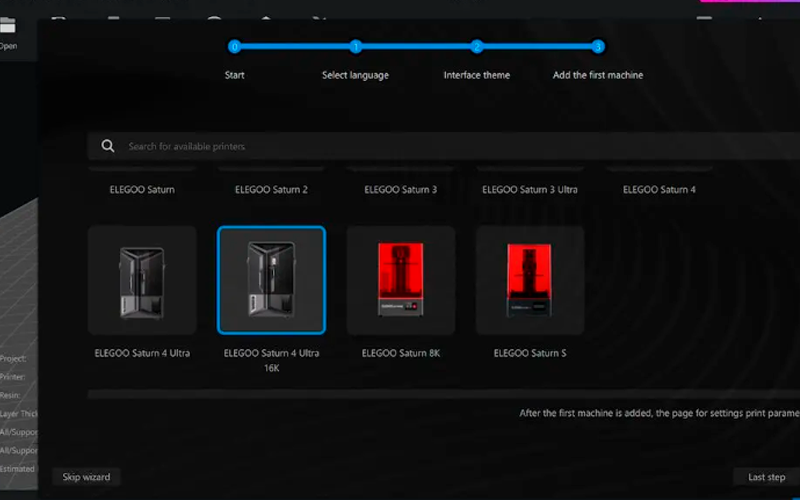Click the search magnifier icon
800x500 pixels.
click(x=108, y=146)
